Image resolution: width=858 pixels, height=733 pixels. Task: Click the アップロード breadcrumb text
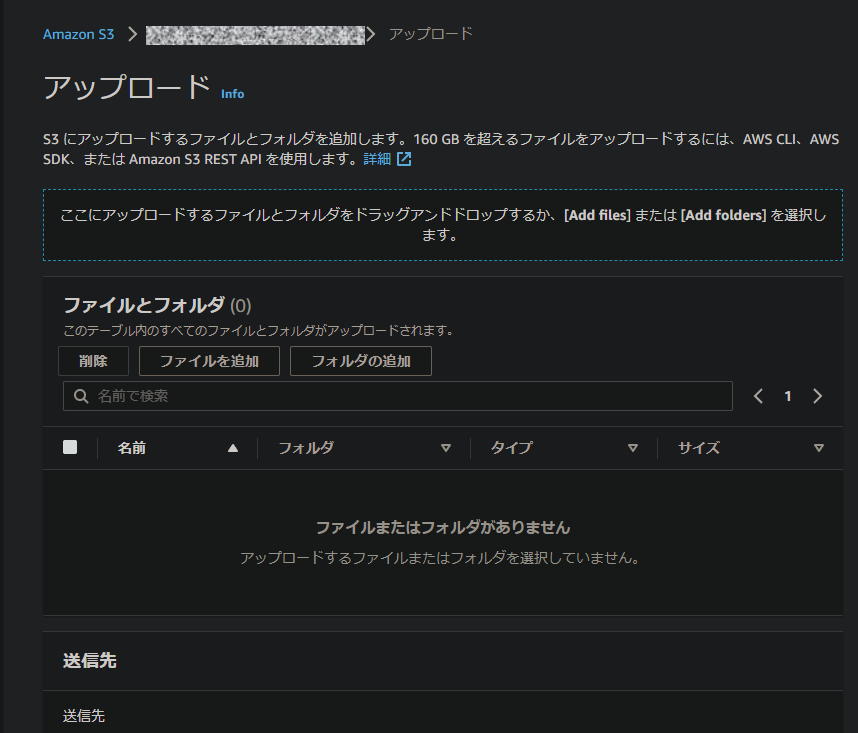coord(431,34)
